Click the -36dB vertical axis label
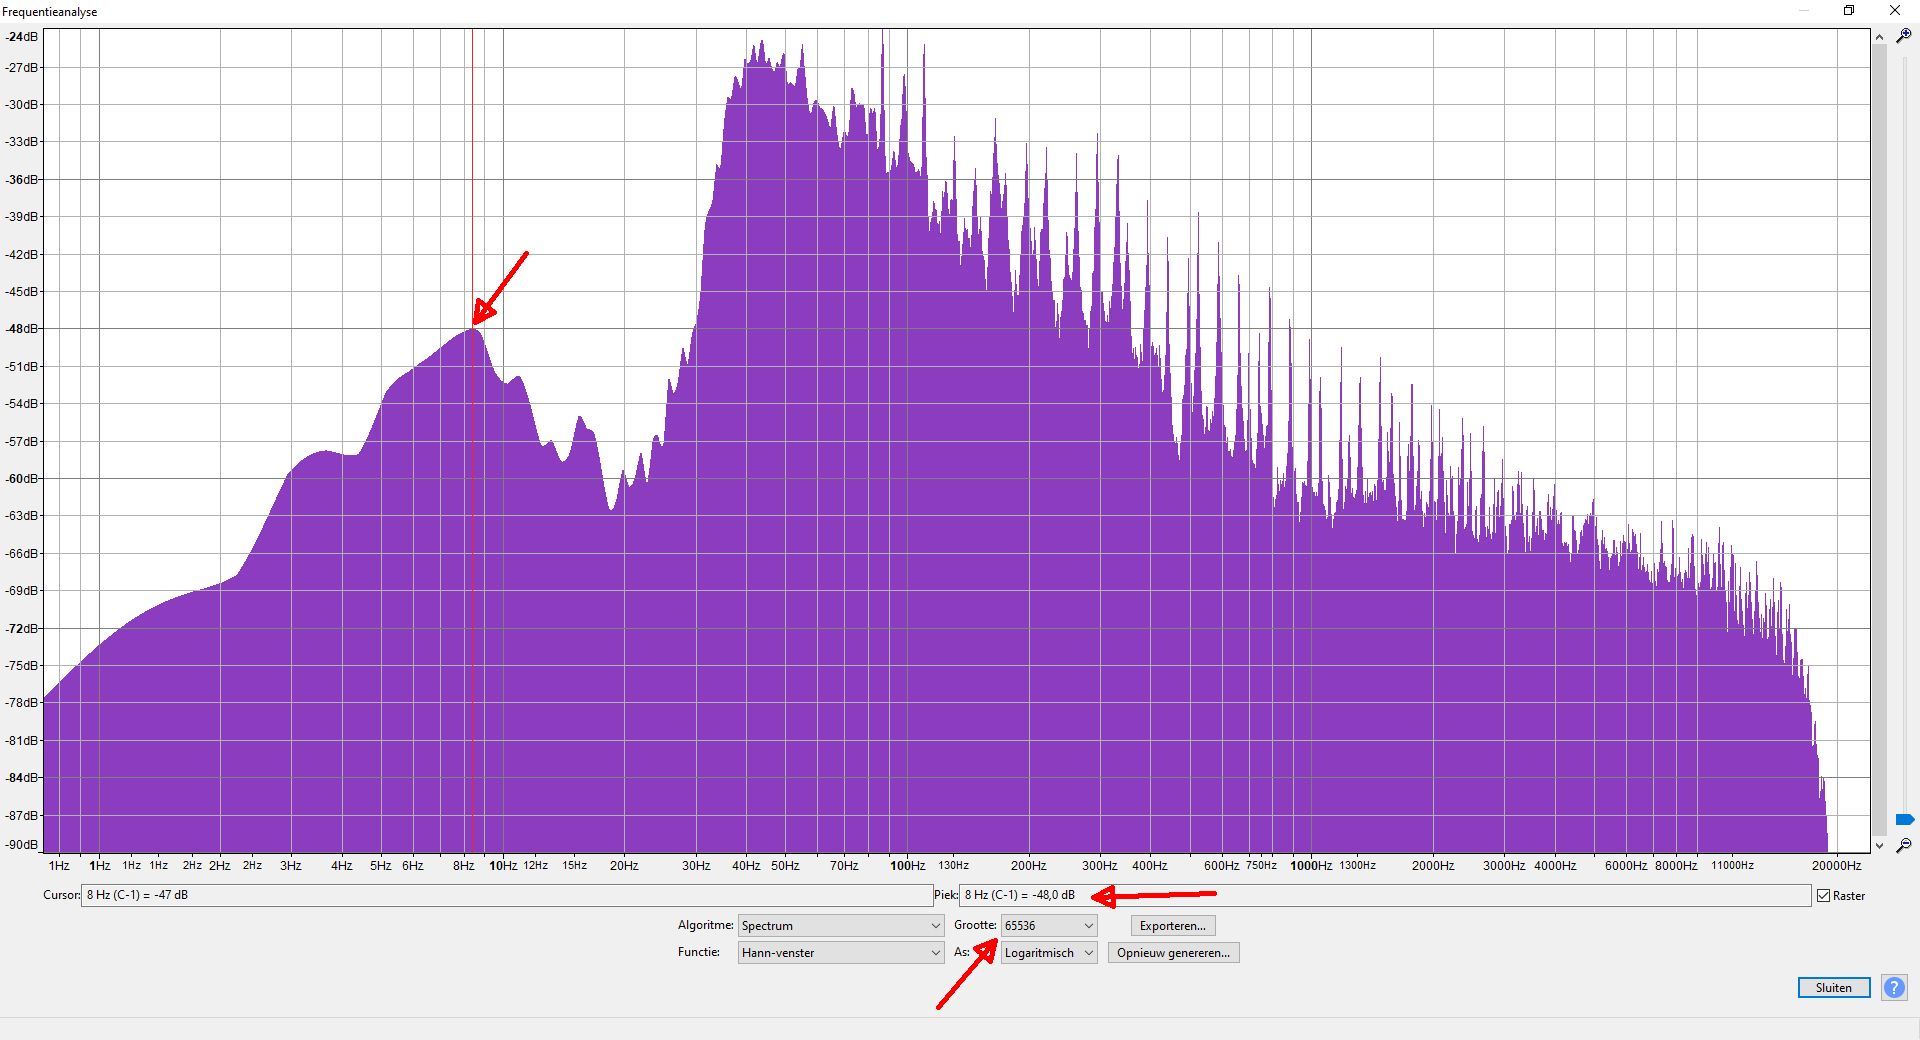 (x=21, y=179)
